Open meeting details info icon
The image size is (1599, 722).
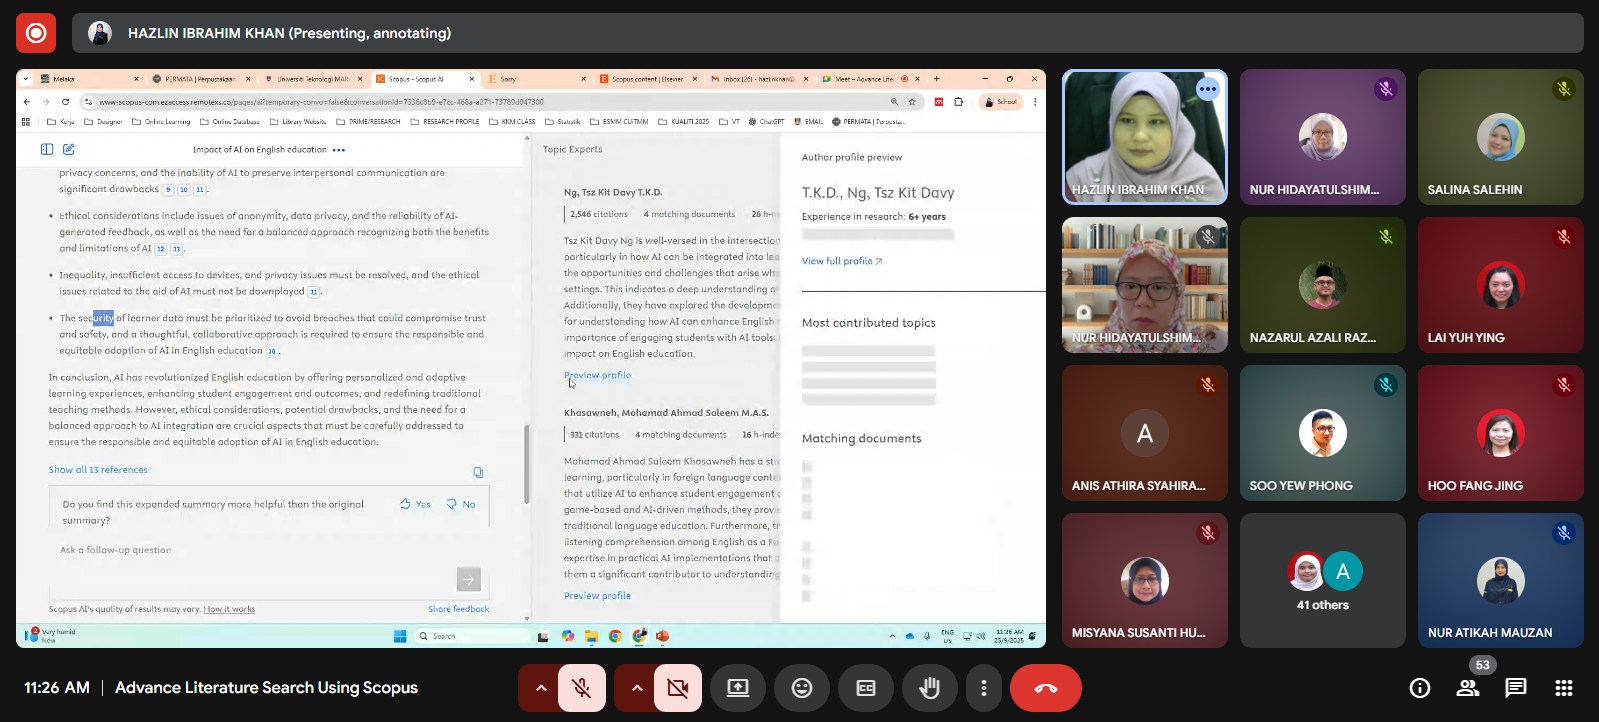click(1419, 688)
